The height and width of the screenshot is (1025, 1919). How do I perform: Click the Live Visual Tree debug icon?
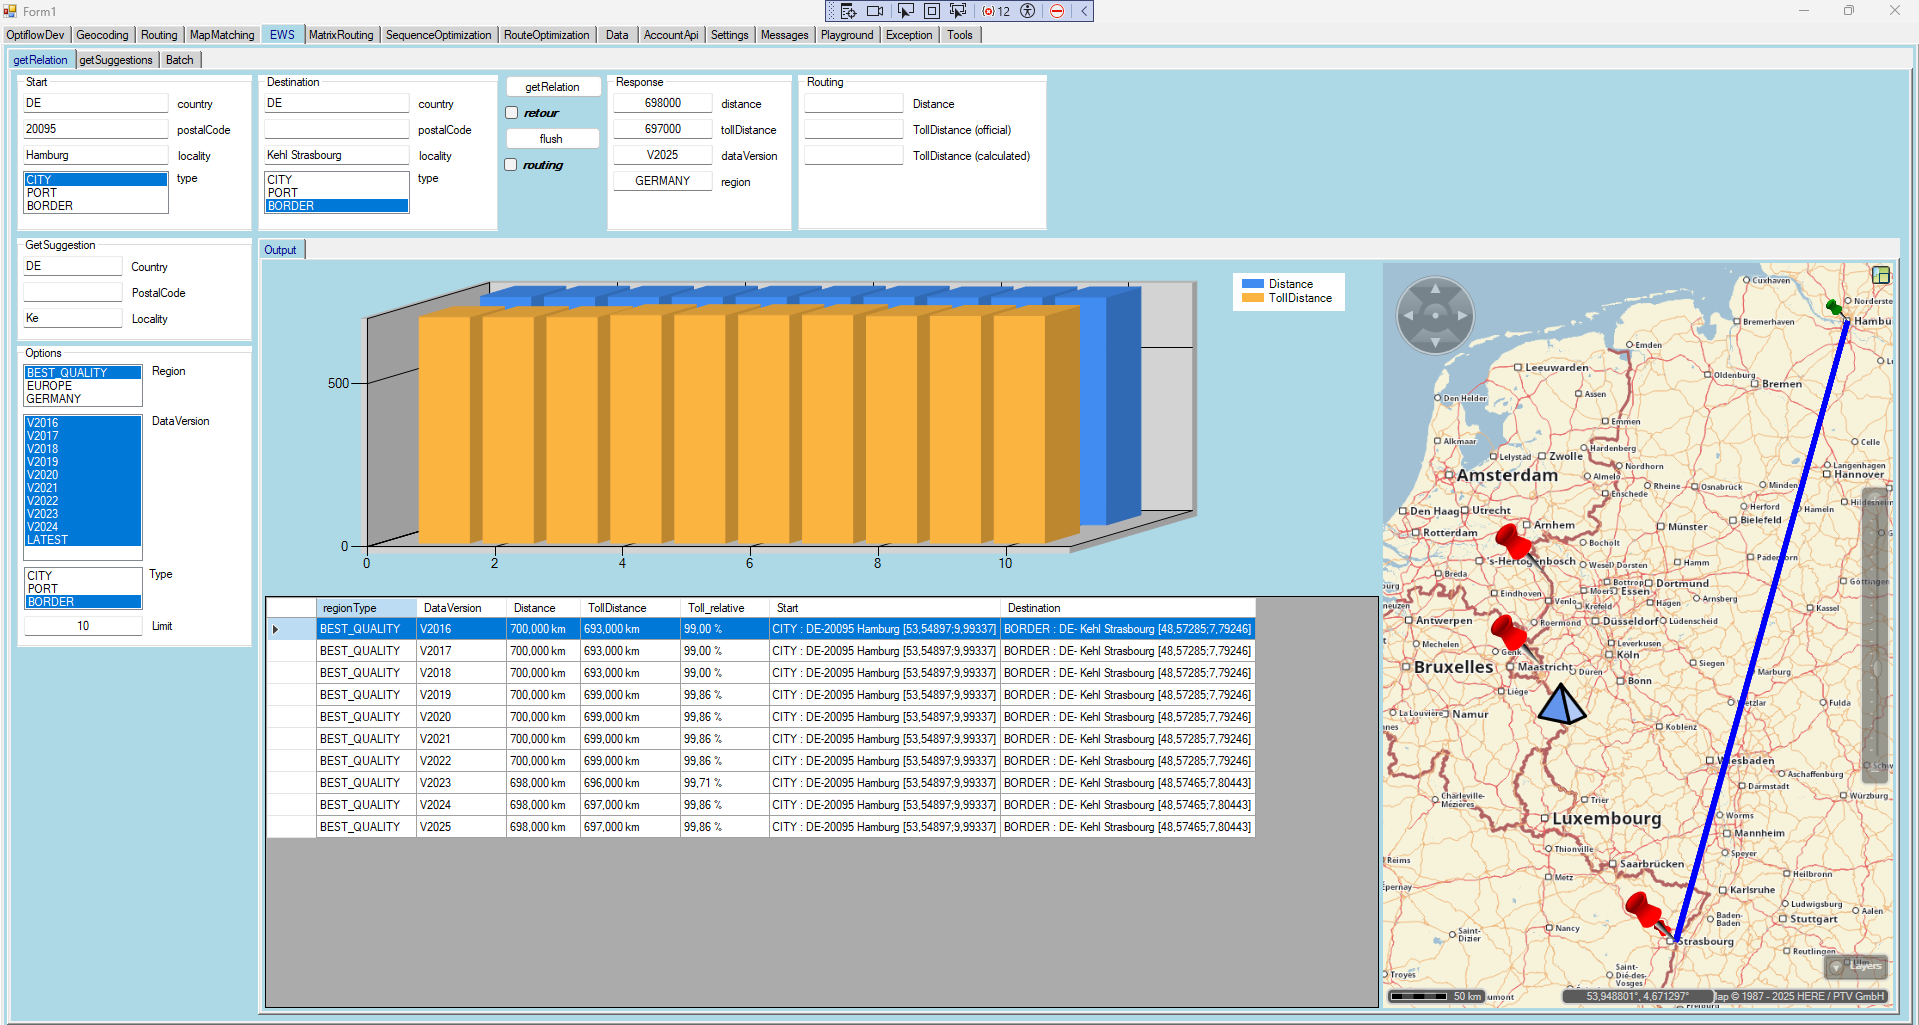tap(848, 11)
